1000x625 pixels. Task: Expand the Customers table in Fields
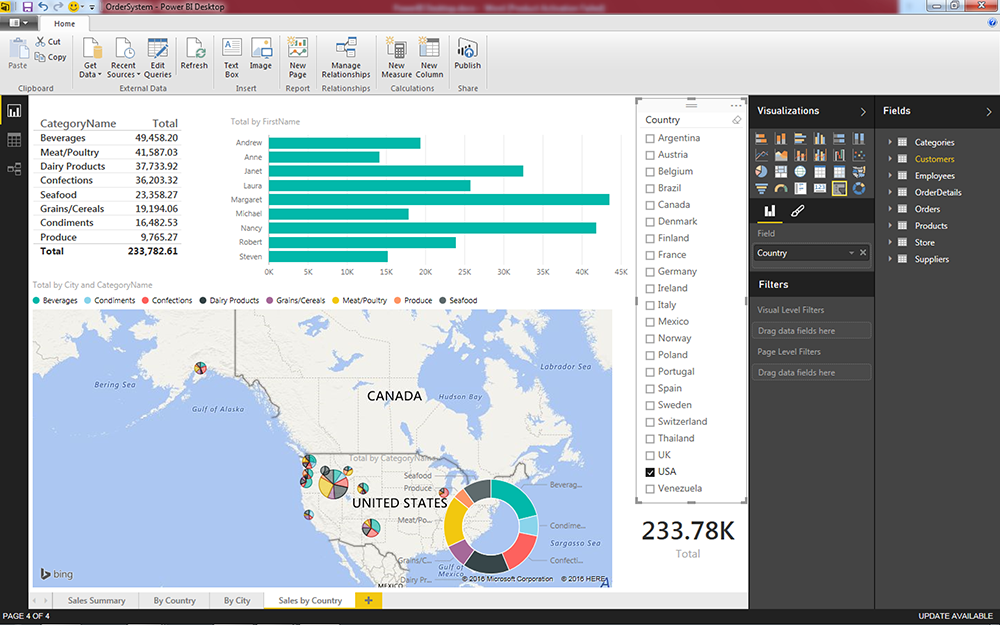(x=890, y=159)
